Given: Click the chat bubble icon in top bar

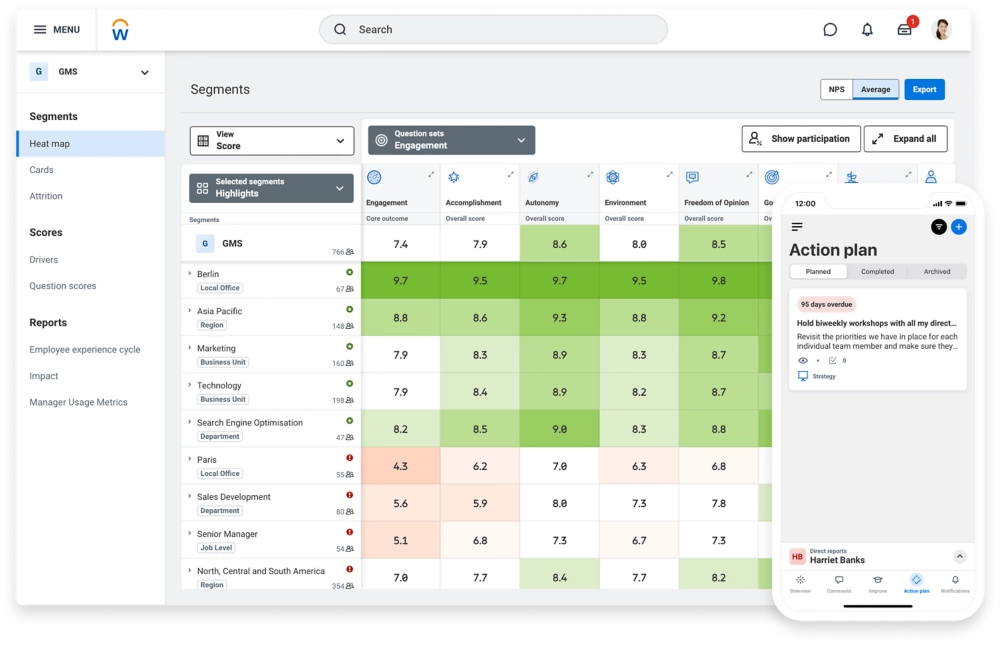Looking at the screenshot, I should pos(831,29).
